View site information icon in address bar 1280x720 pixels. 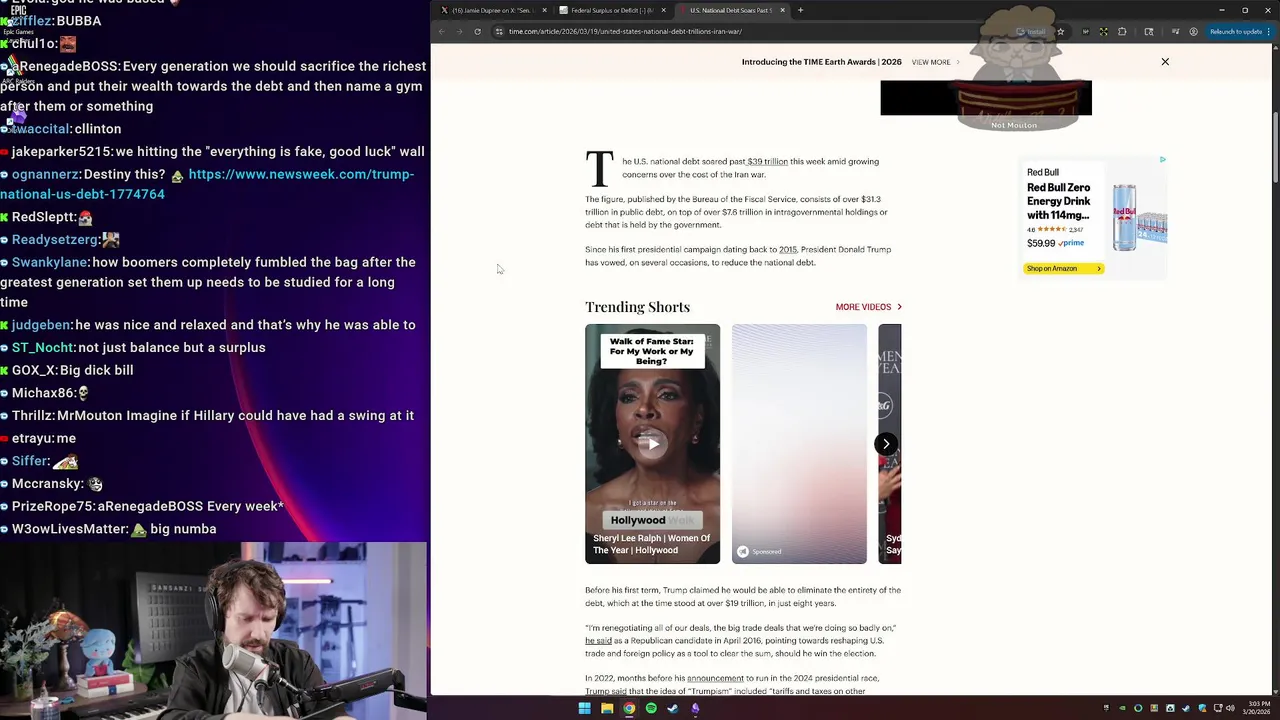498,31
